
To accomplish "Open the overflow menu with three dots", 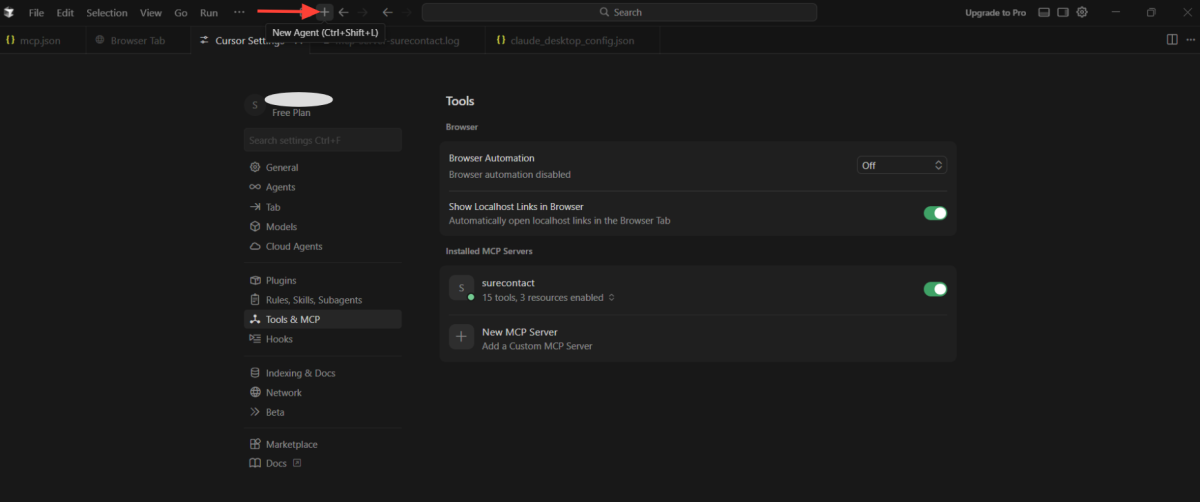I will (239, 12).
